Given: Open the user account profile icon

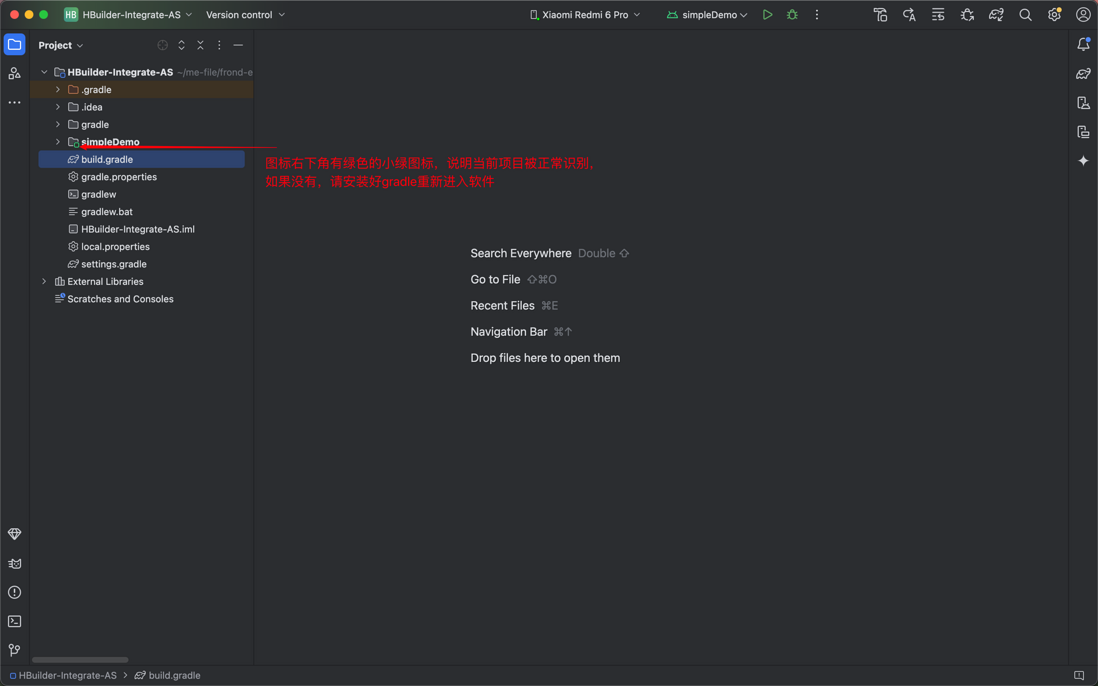Looking at the screenshot, I should click(1083, 15).
